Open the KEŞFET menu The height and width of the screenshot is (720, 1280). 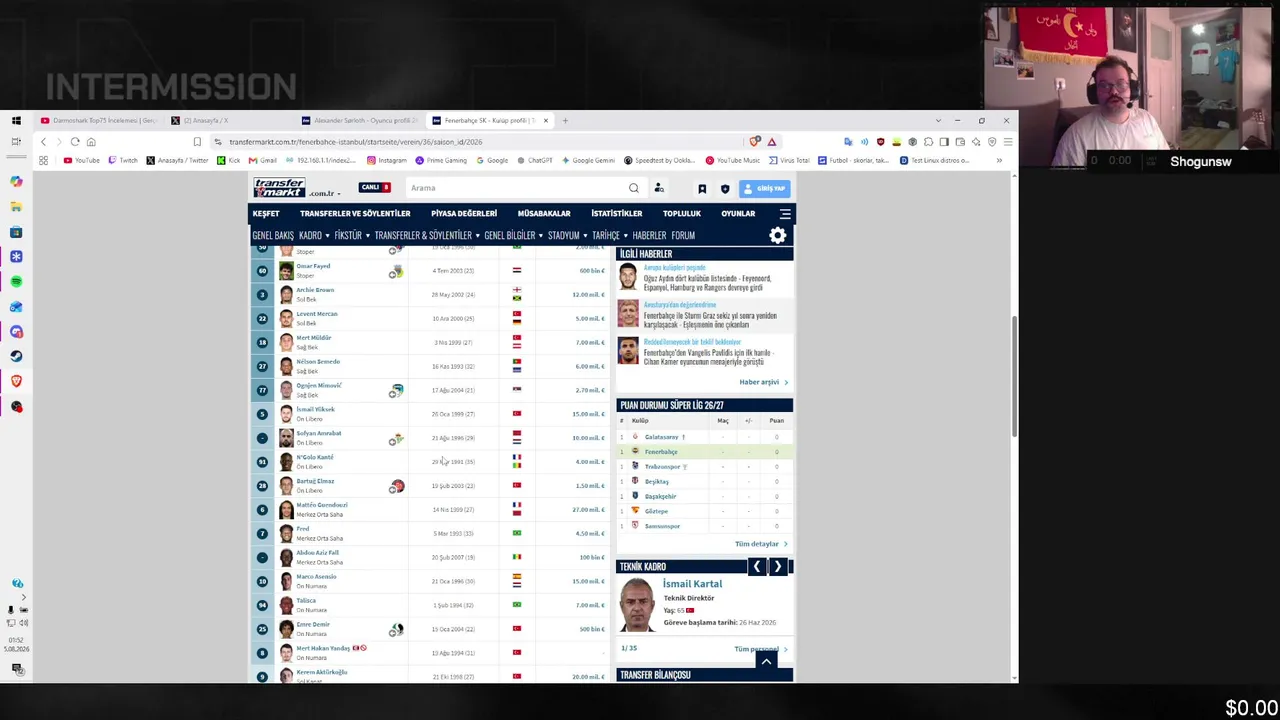[266, 213]
